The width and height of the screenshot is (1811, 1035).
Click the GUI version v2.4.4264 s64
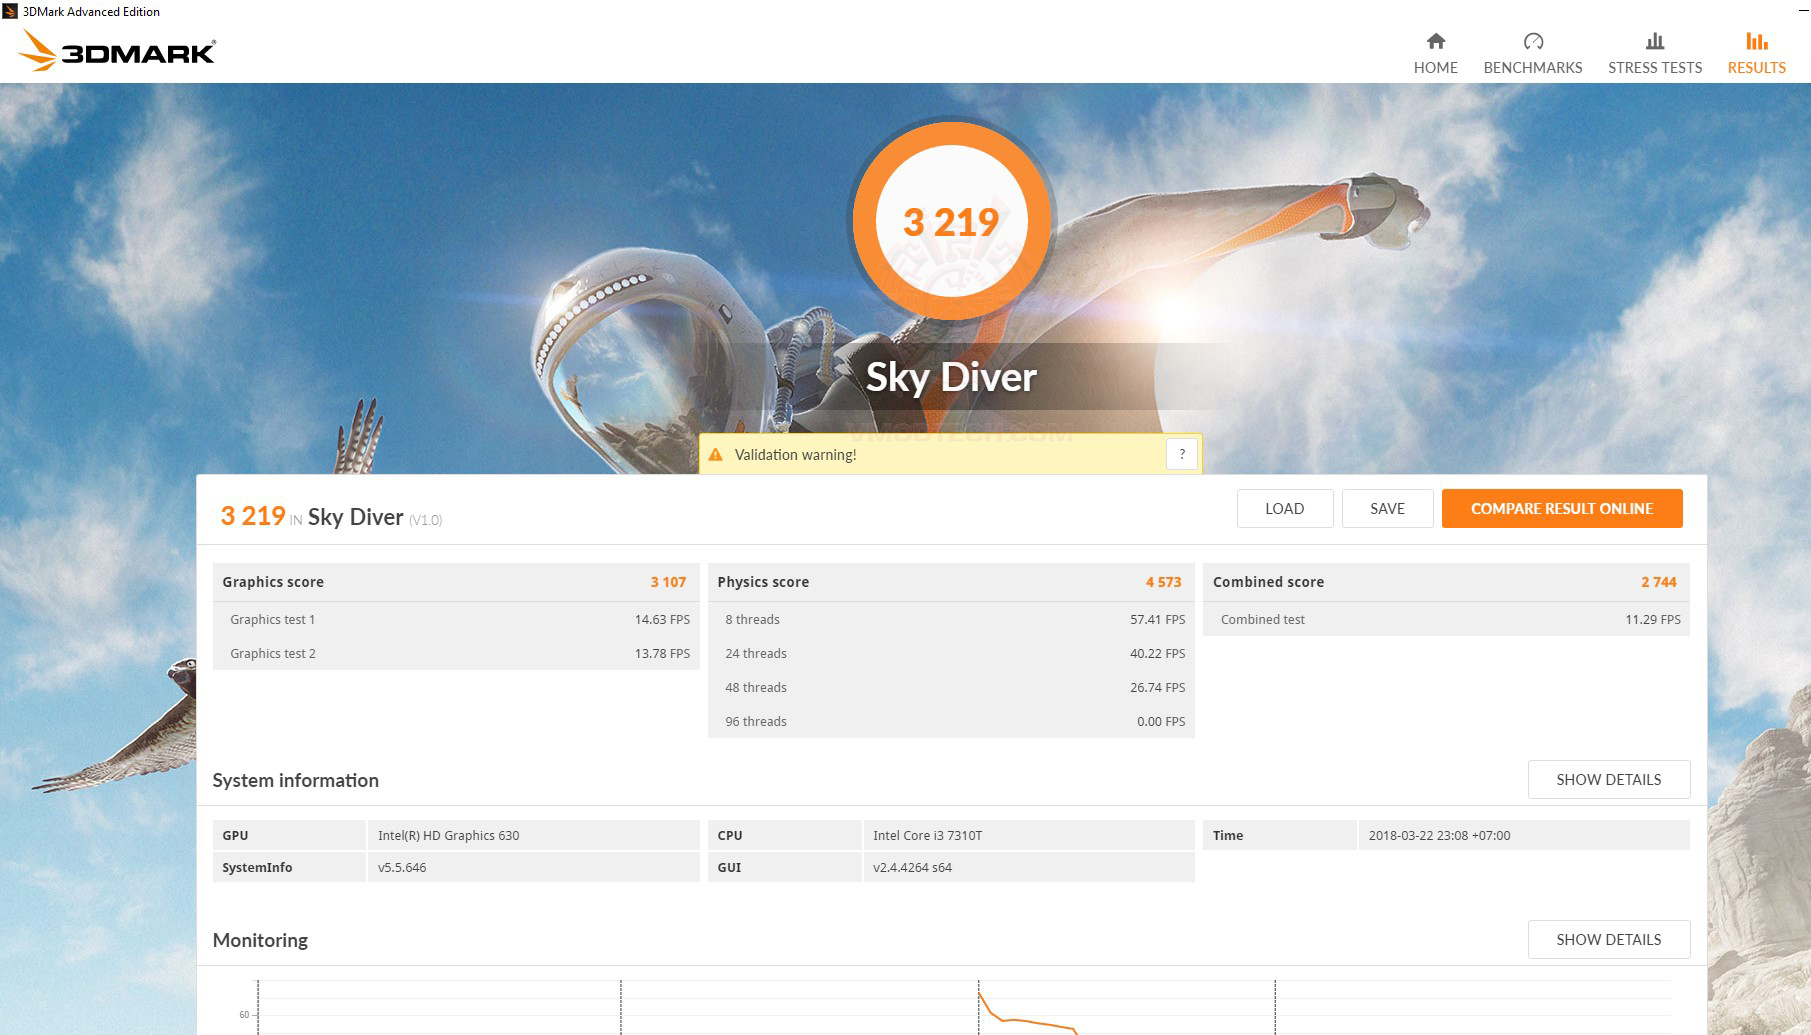click(912, 868)
